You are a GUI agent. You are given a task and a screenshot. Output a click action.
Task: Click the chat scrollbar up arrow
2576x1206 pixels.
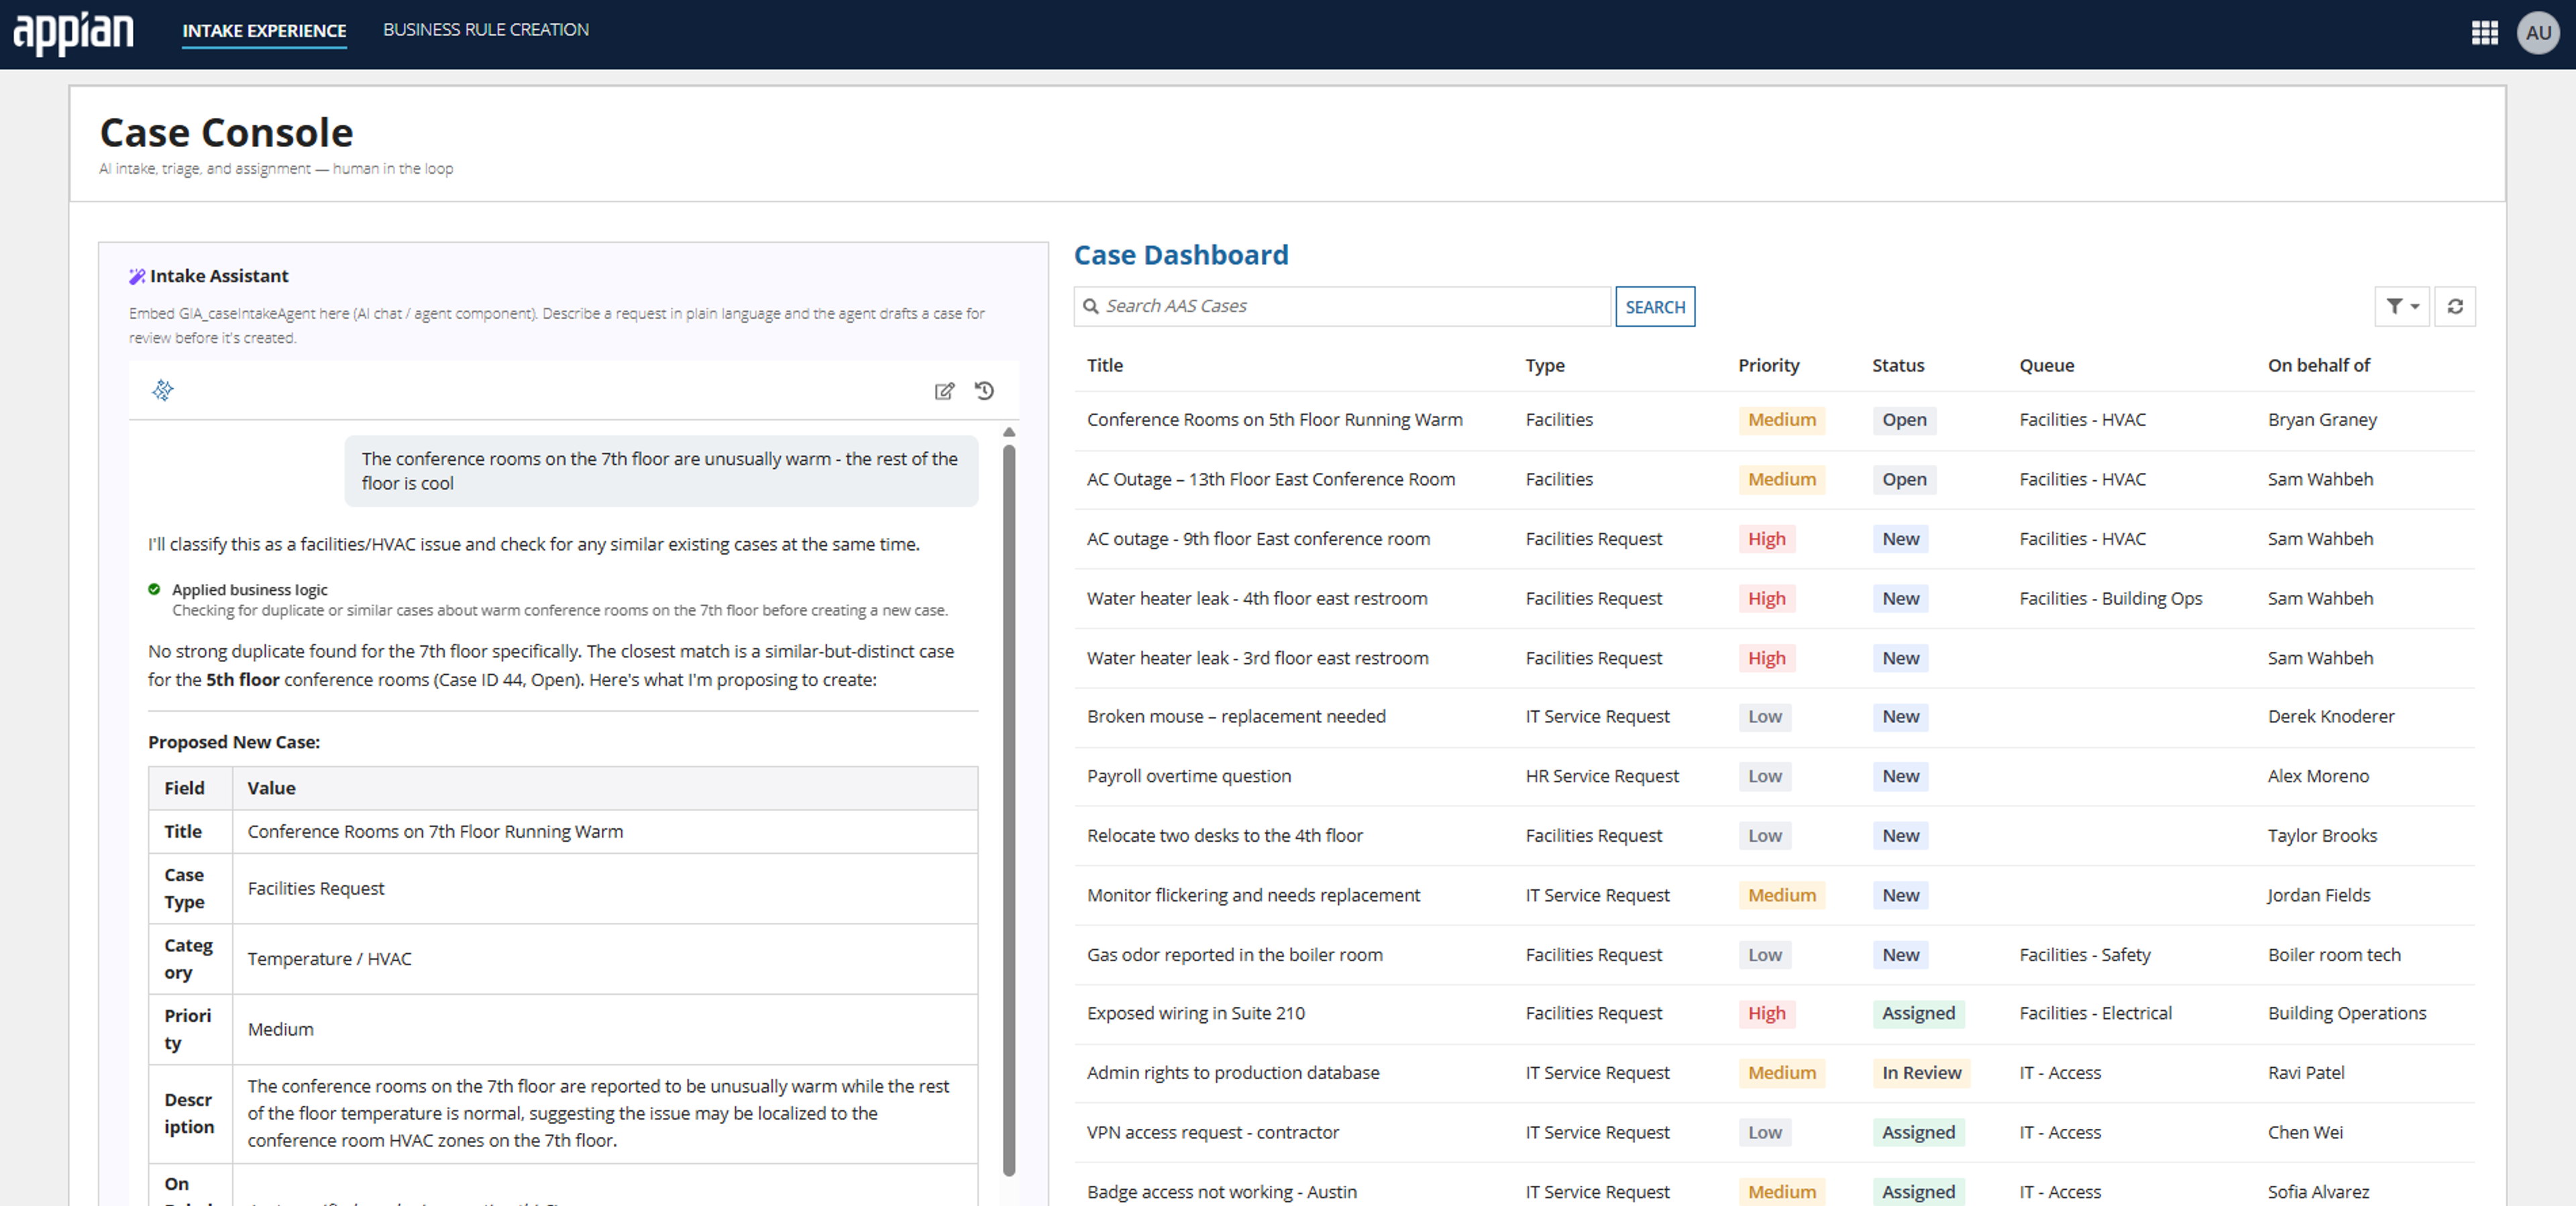coord(1009,432)
